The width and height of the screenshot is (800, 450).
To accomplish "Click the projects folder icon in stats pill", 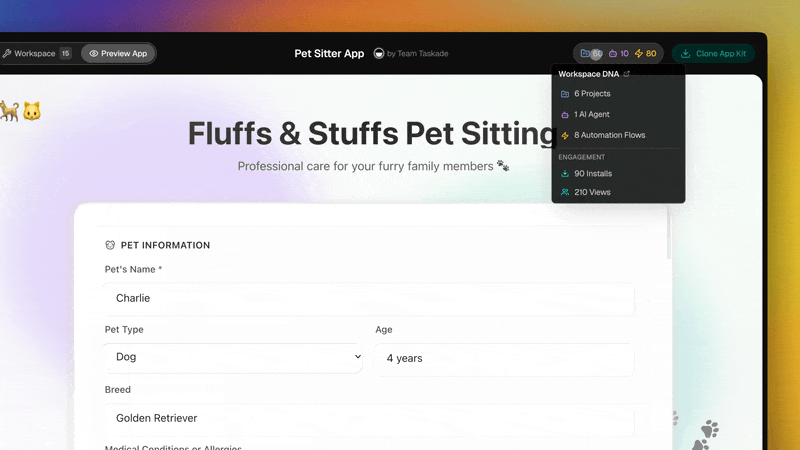I will click(x=585, y=53).
